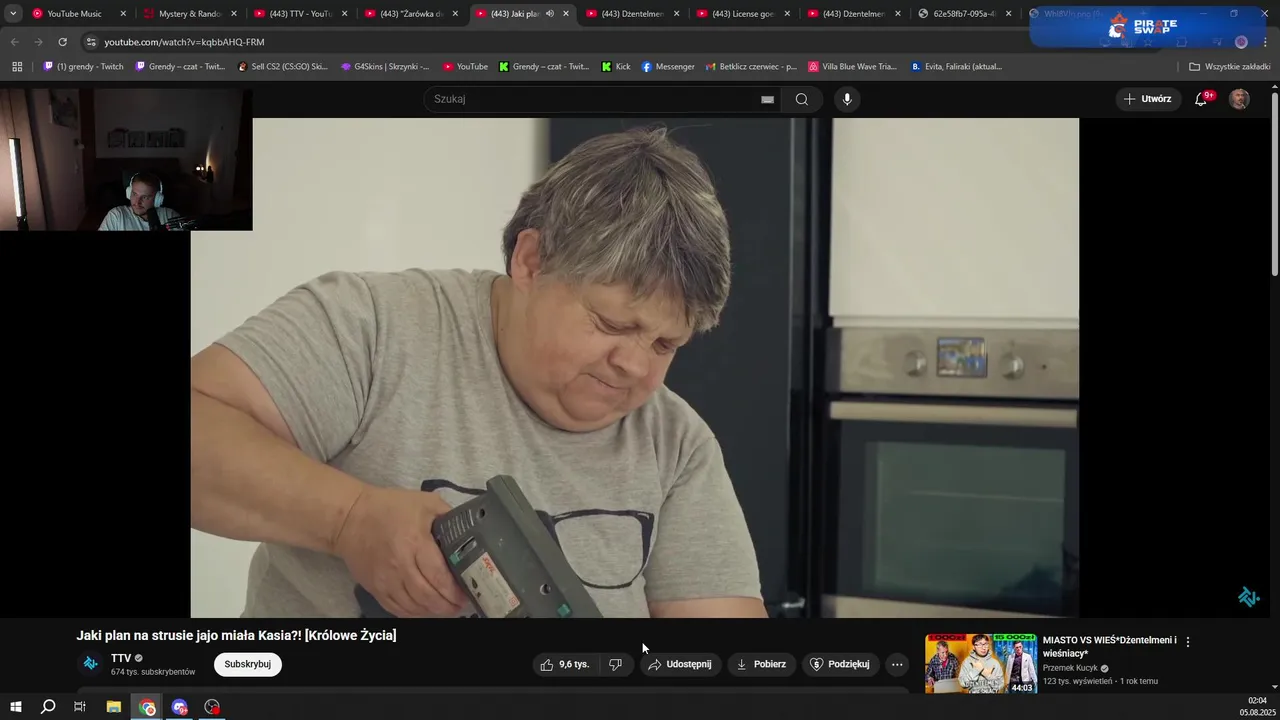Open Betklicz czerwiec bookmark
The width and height of the screenshot is (1280, 720).
coord(750,67)
